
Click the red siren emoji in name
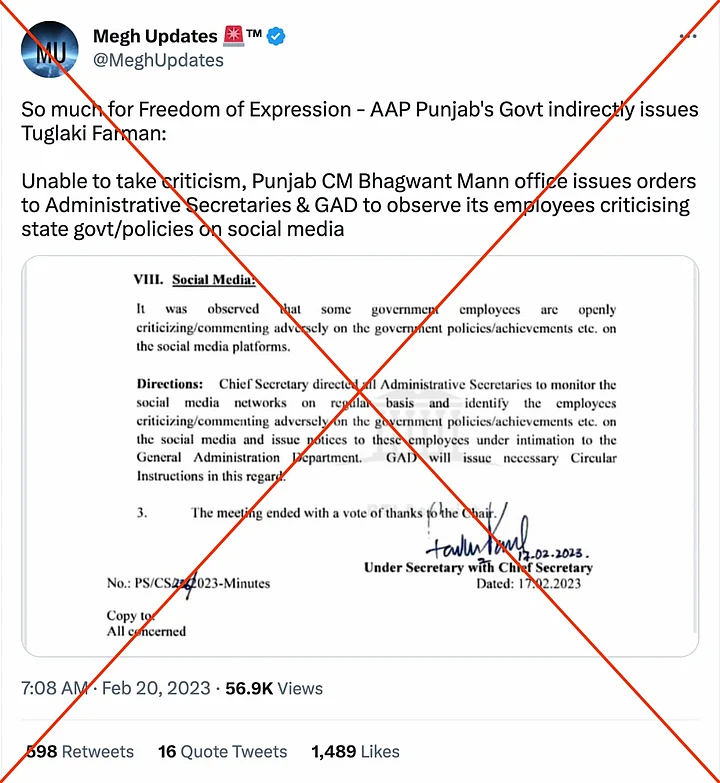tap(232, 37)
